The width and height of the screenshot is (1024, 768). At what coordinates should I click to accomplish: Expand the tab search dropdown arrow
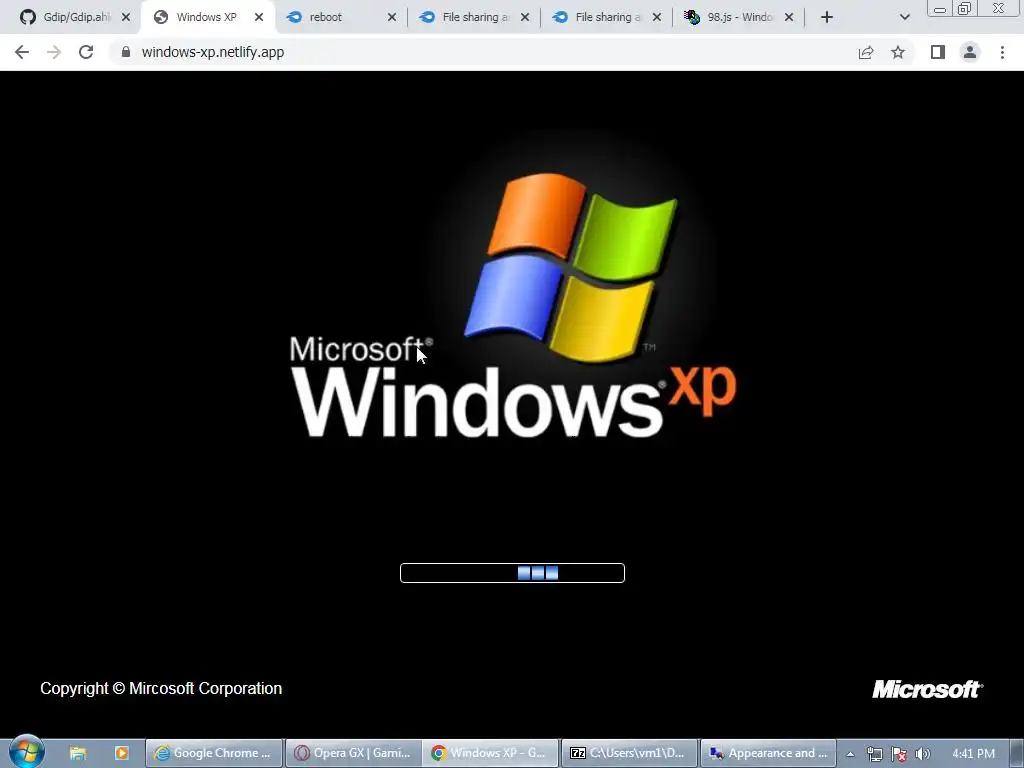coord(904,17)
